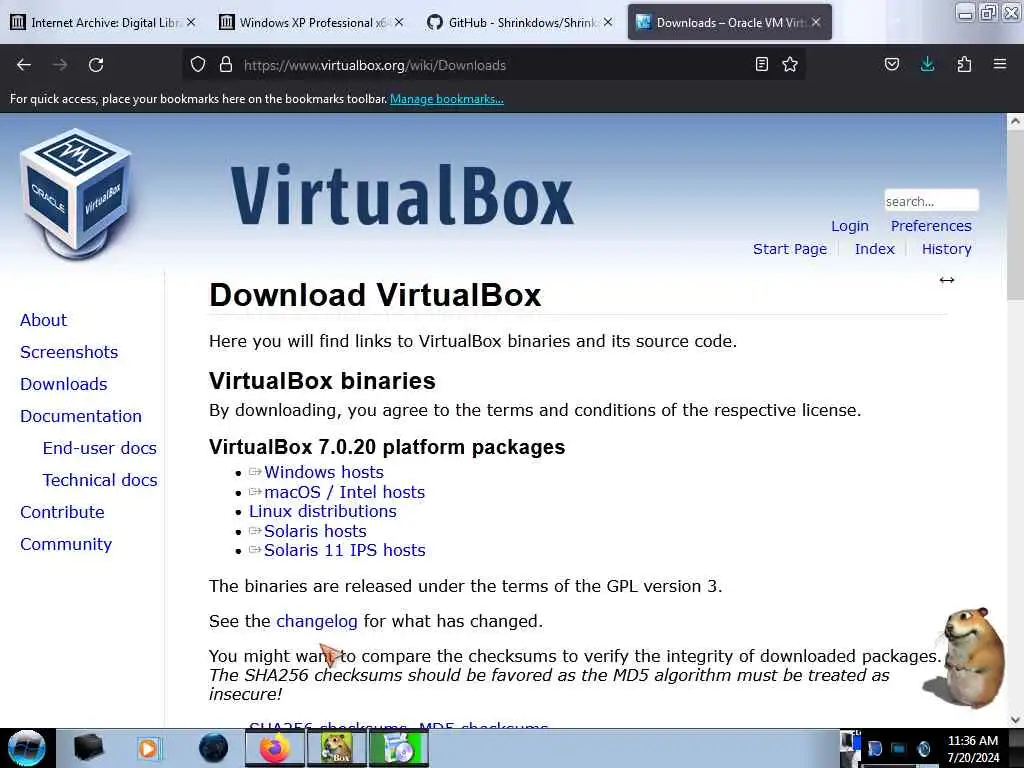
Task: Open the Preferences link
Action: tap(931, 226)
